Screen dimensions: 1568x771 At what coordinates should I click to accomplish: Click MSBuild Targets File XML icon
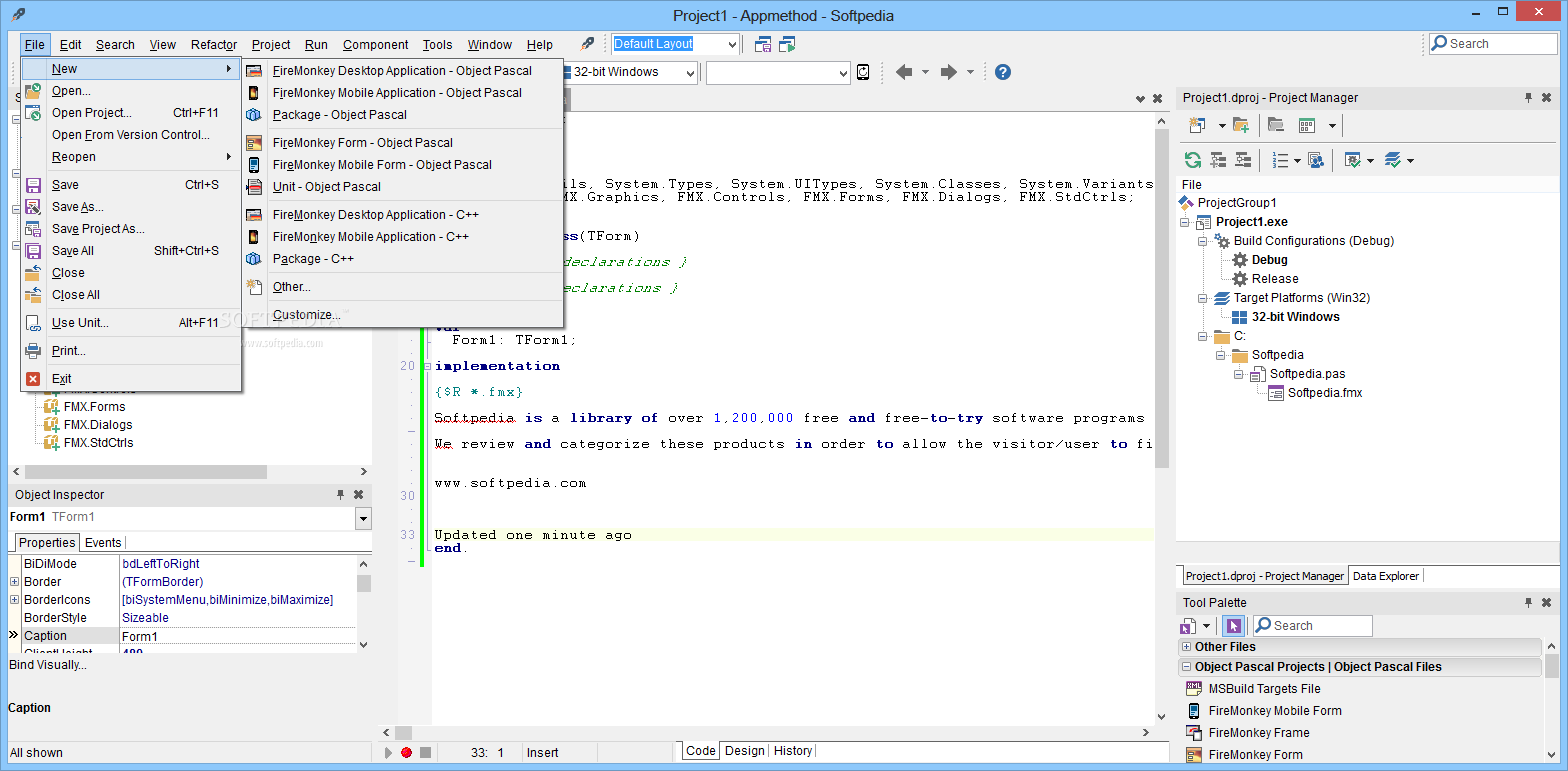pyautogui.click(x=1194, y=689)
